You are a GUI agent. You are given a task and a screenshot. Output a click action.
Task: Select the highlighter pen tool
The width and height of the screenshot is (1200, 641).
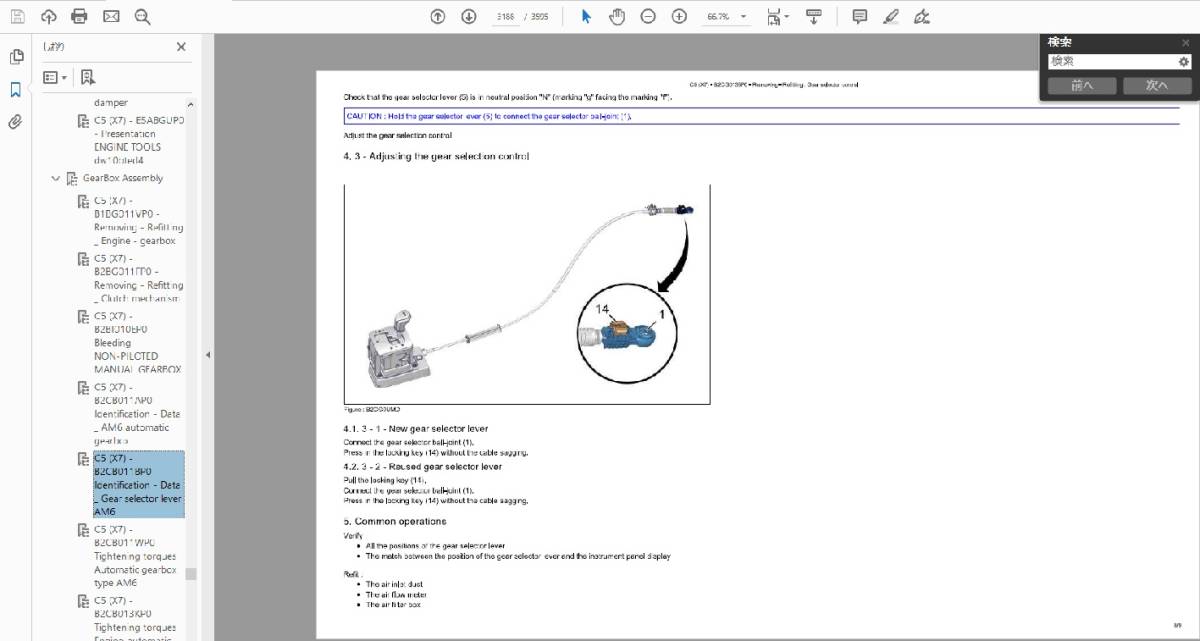click(890, 16)
